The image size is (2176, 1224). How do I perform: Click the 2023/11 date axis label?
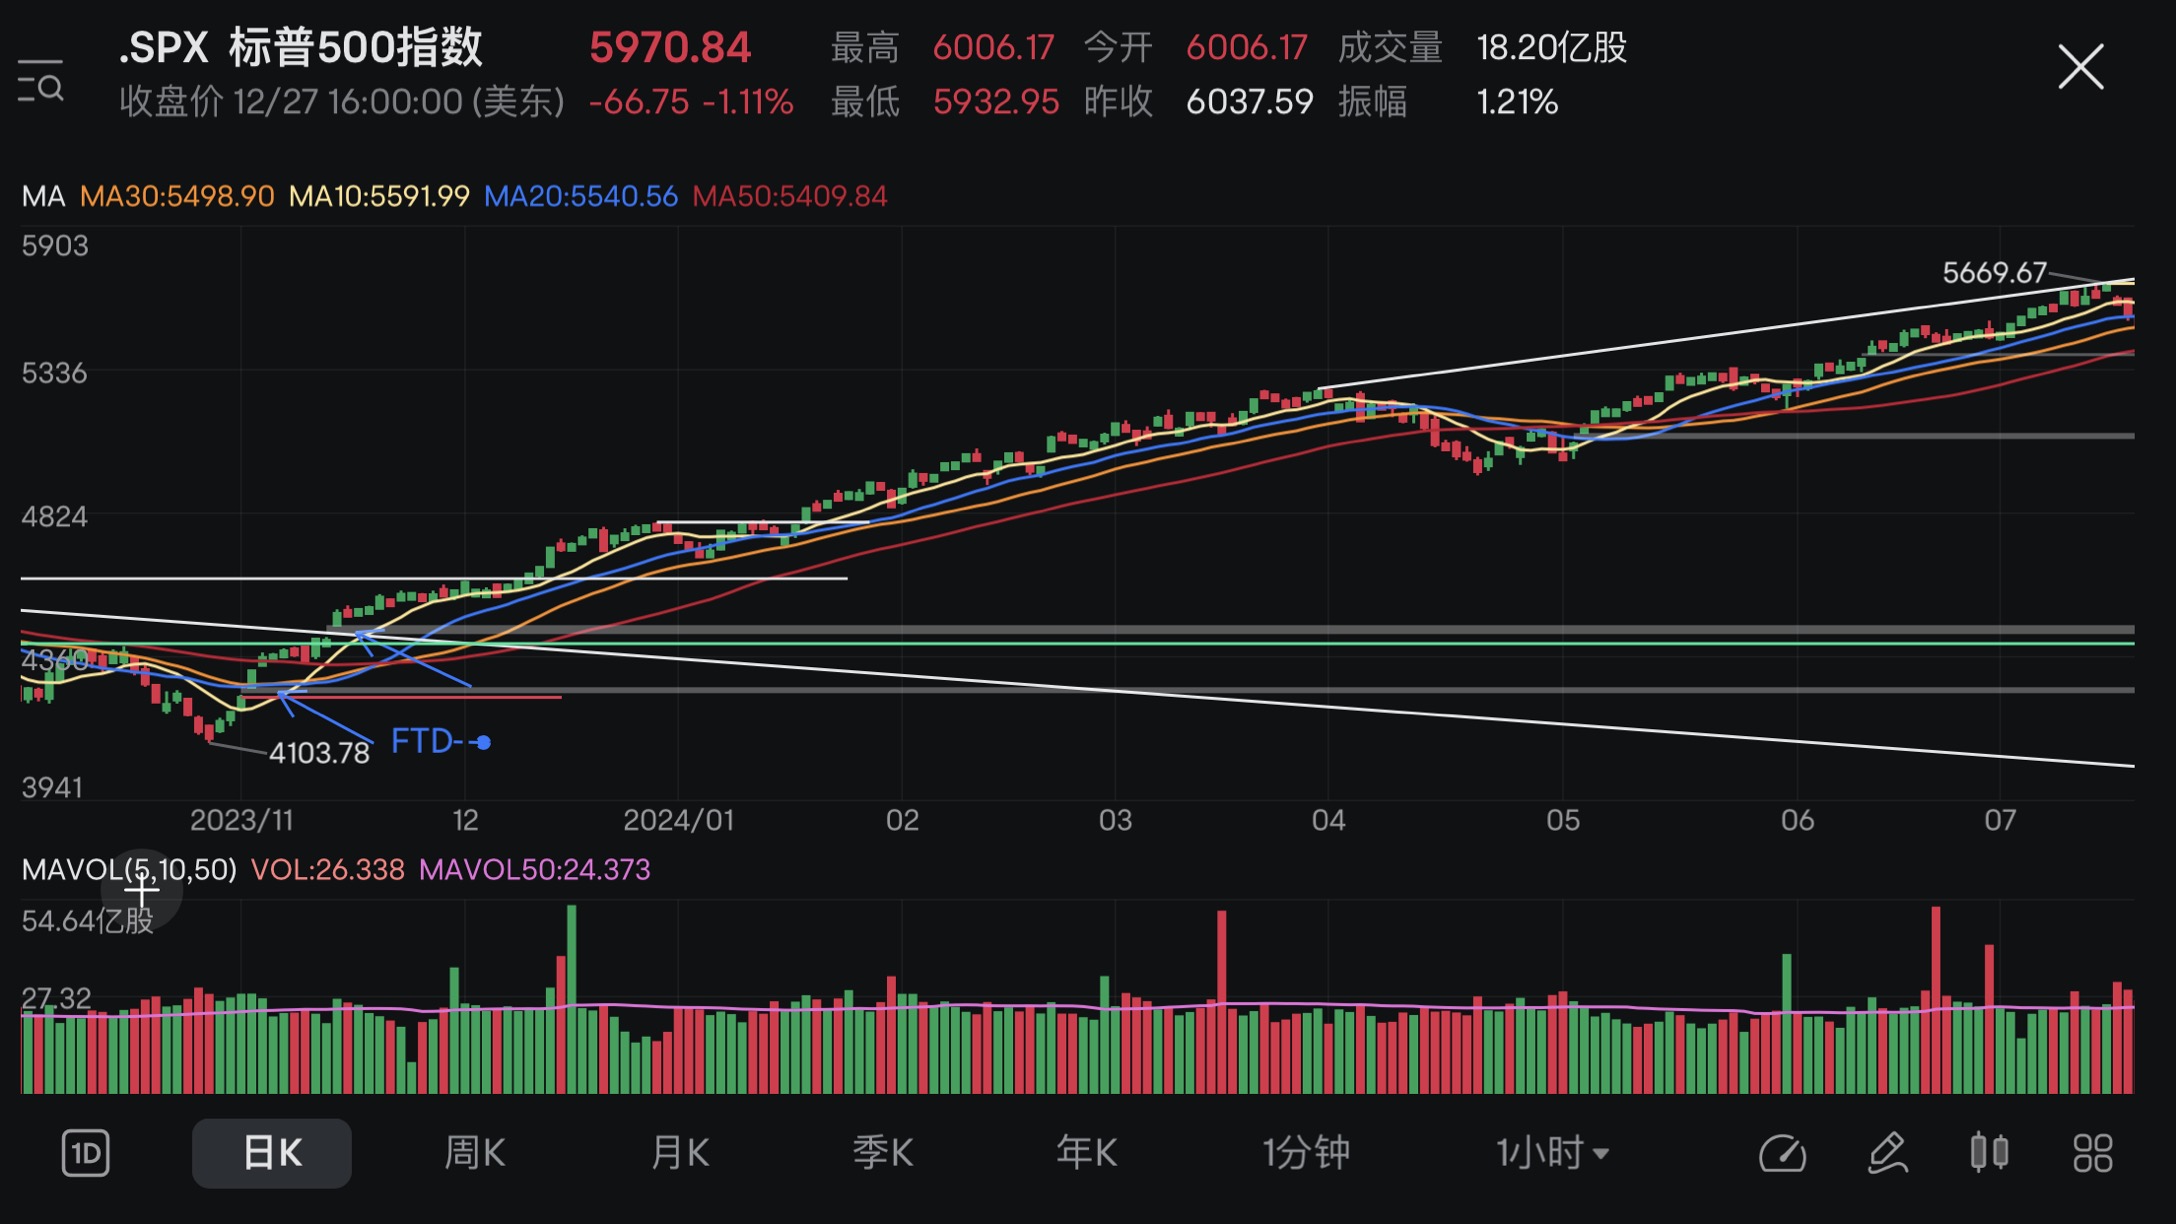[242, 821]
